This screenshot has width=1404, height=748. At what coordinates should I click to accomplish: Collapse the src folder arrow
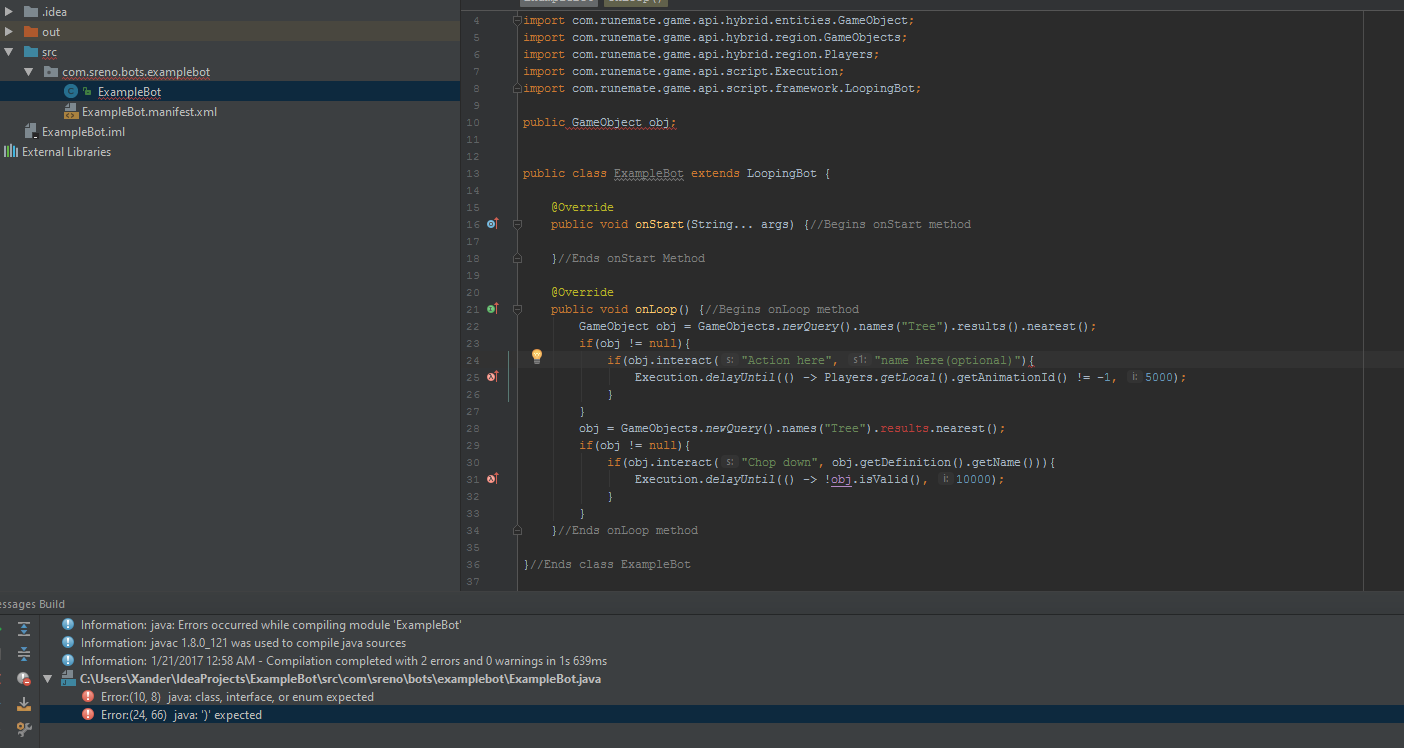[9, 52]
